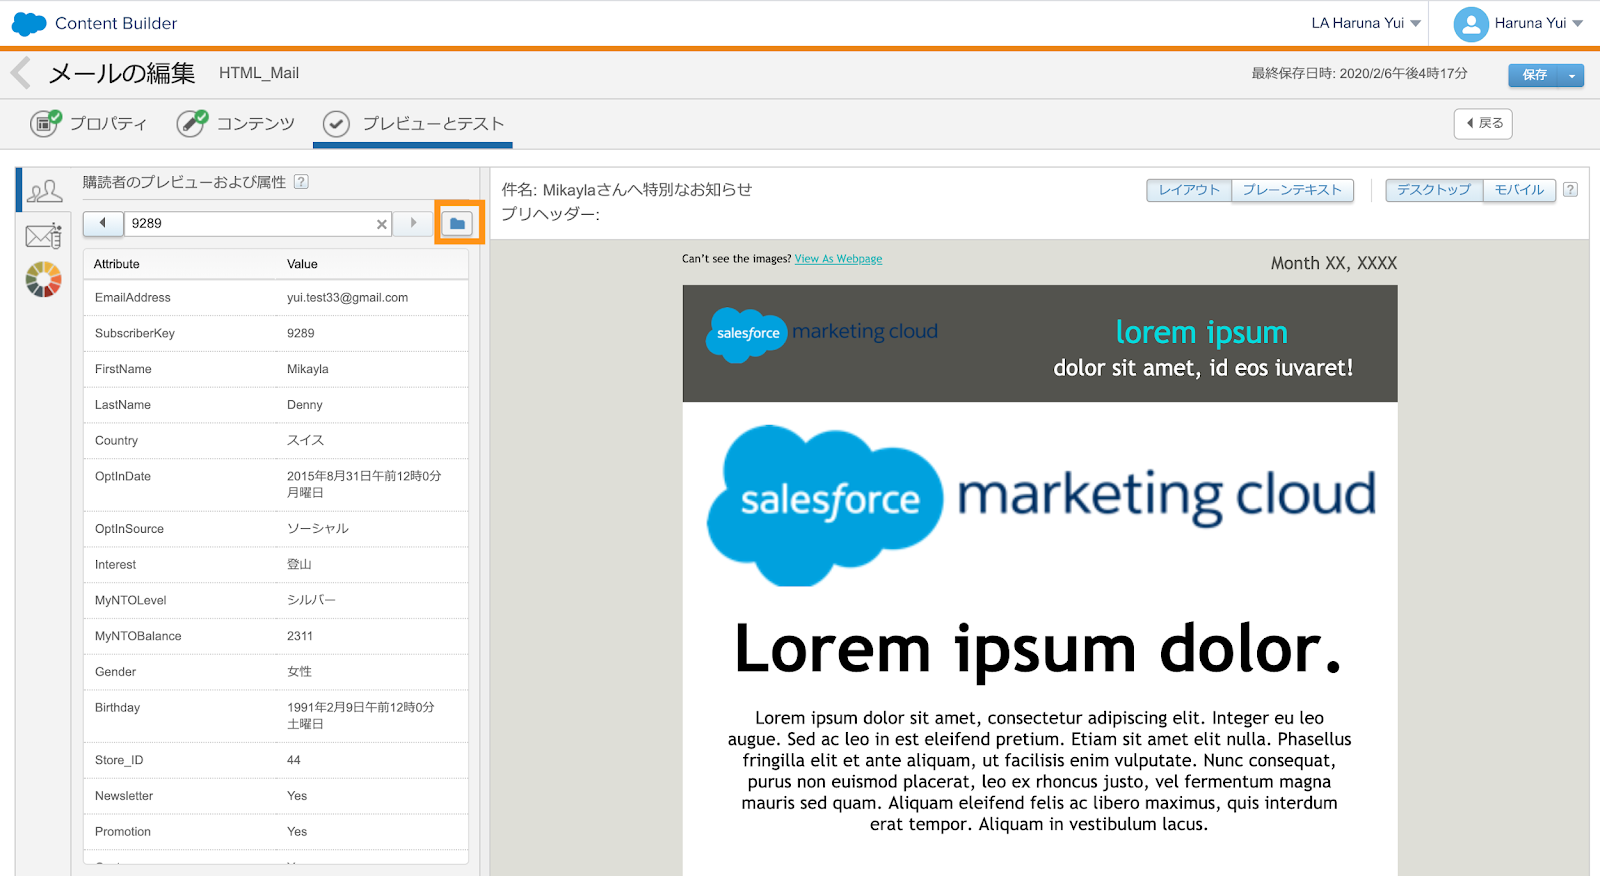
Task: Select the Newsletter attribute row
Action: [276, 796]
